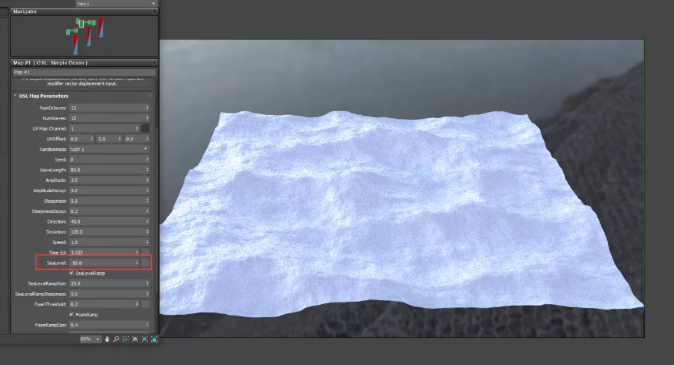674x365 pixels.
Task: Disable the SeaLevelRamp checkbox
Action: click(71, 273)
